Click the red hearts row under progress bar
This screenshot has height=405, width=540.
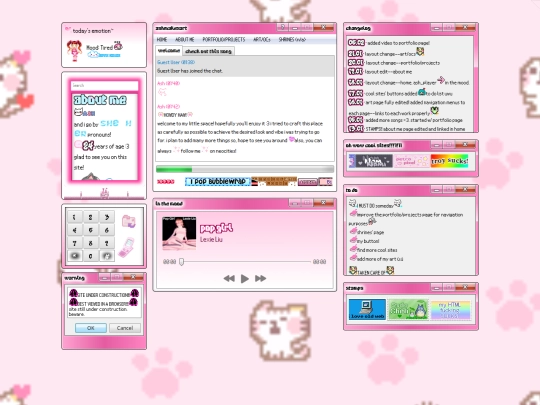click(166, 182)
